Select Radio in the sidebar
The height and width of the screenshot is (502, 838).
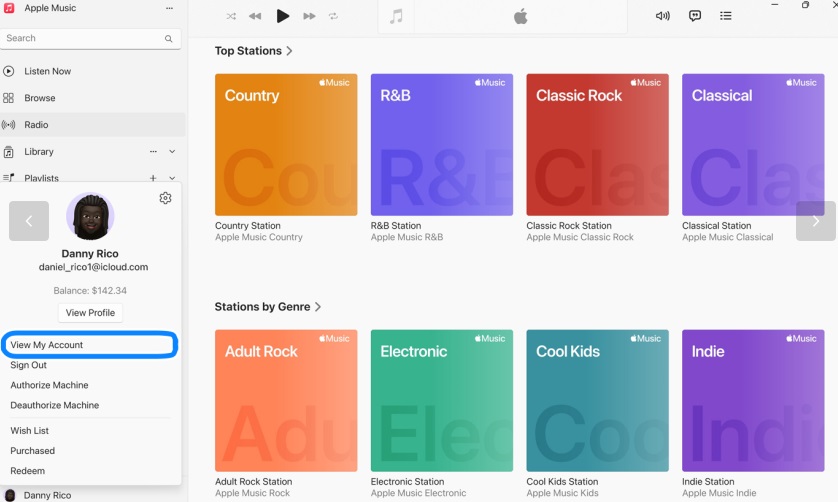pos(92,125)
